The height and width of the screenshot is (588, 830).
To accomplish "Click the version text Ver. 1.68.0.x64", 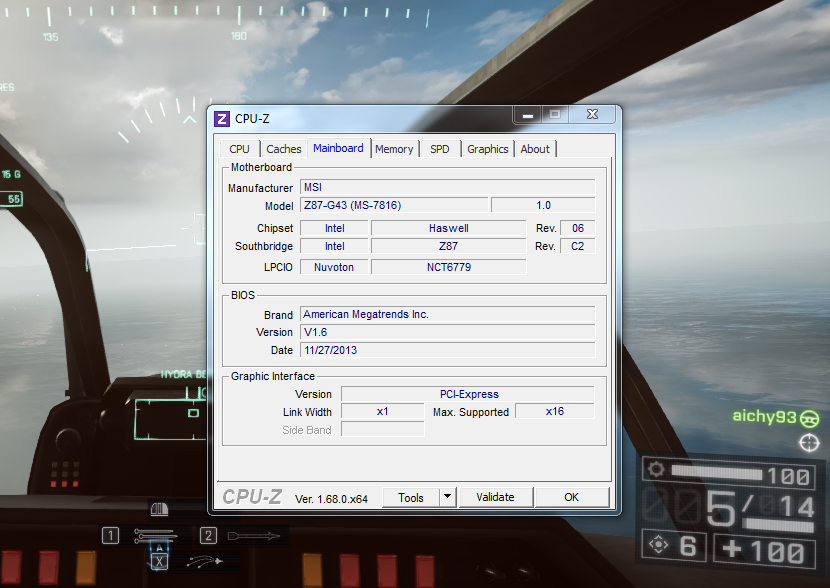I will tap(331, 499).
